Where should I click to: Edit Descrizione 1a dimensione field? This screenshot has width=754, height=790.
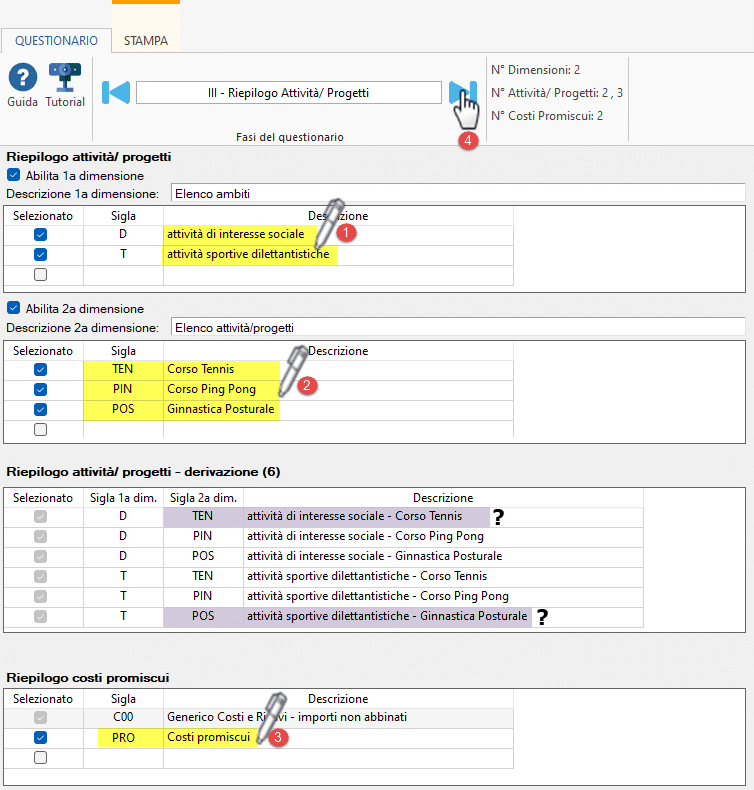tap(458, 193)
